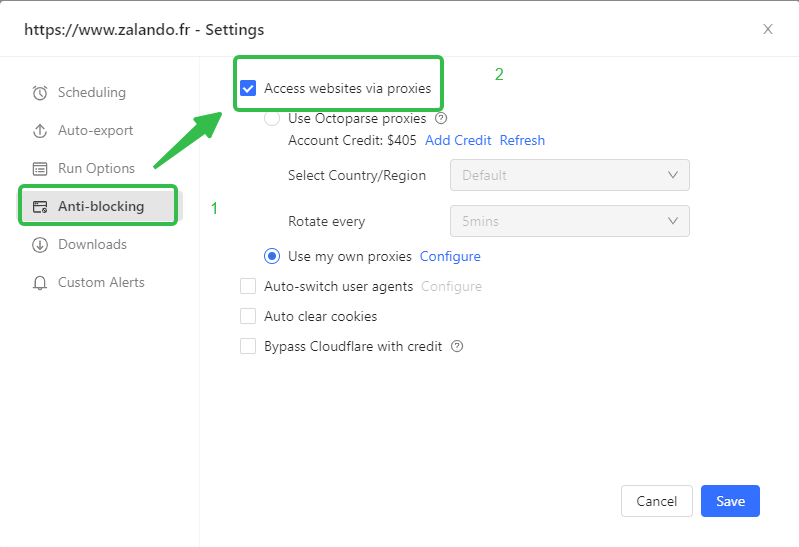Image resolution: width=799 pixels, height=547 pixels.
Task: Click the Auto-export upload icon
Action: click(40, 131)
